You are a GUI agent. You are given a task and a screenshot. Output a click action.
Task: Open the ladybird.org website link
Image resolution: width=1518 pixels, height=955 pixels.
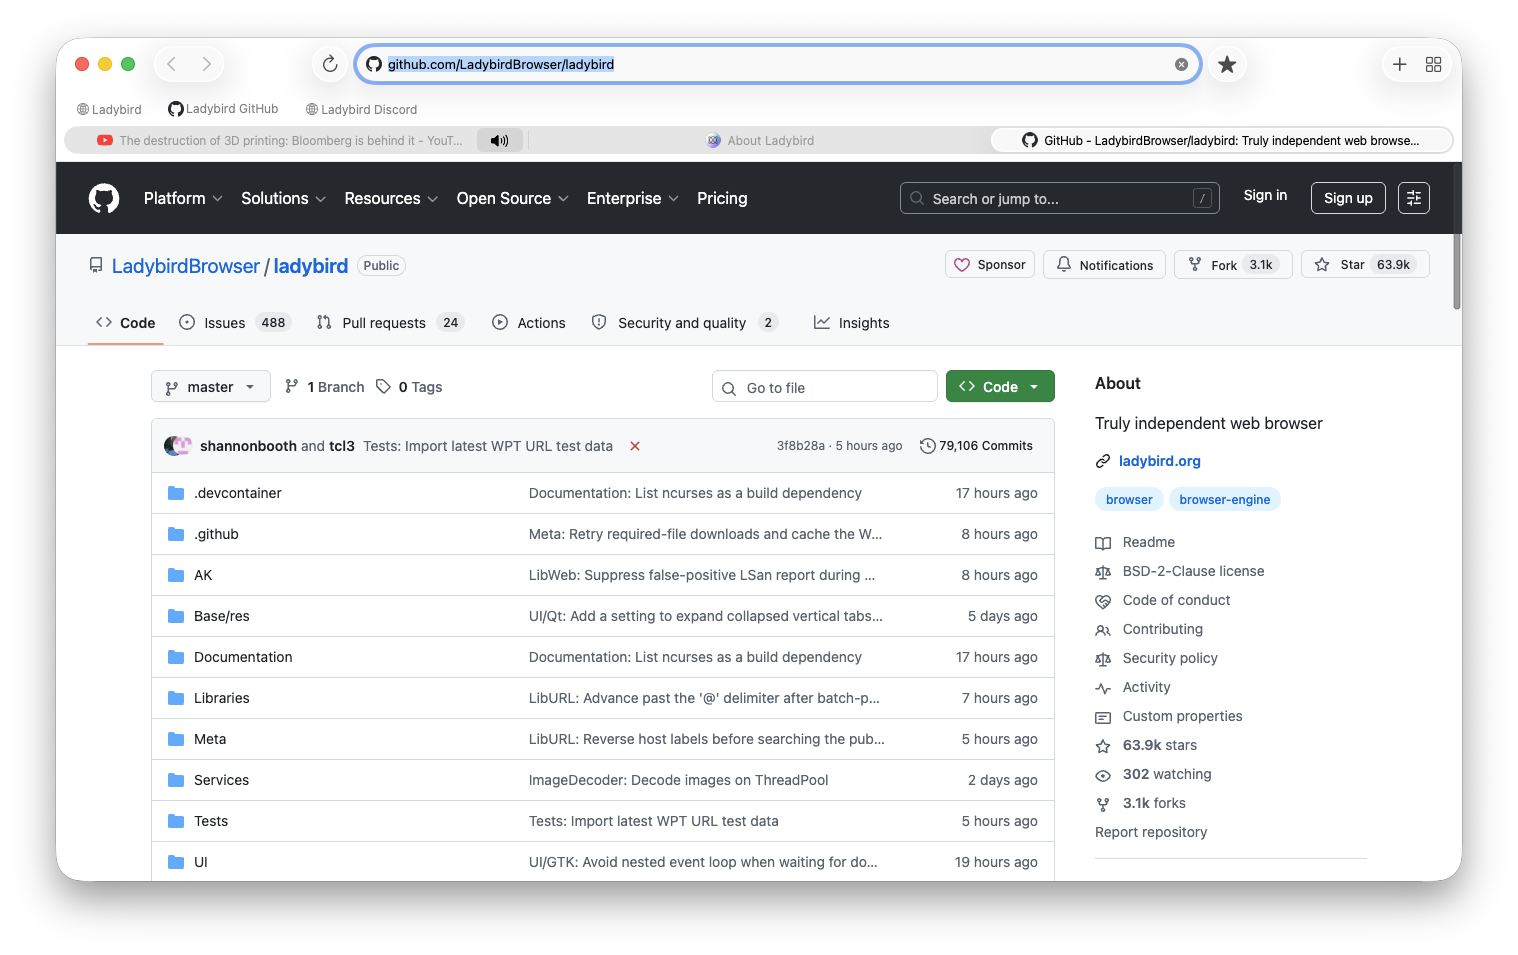point(1160,461)
